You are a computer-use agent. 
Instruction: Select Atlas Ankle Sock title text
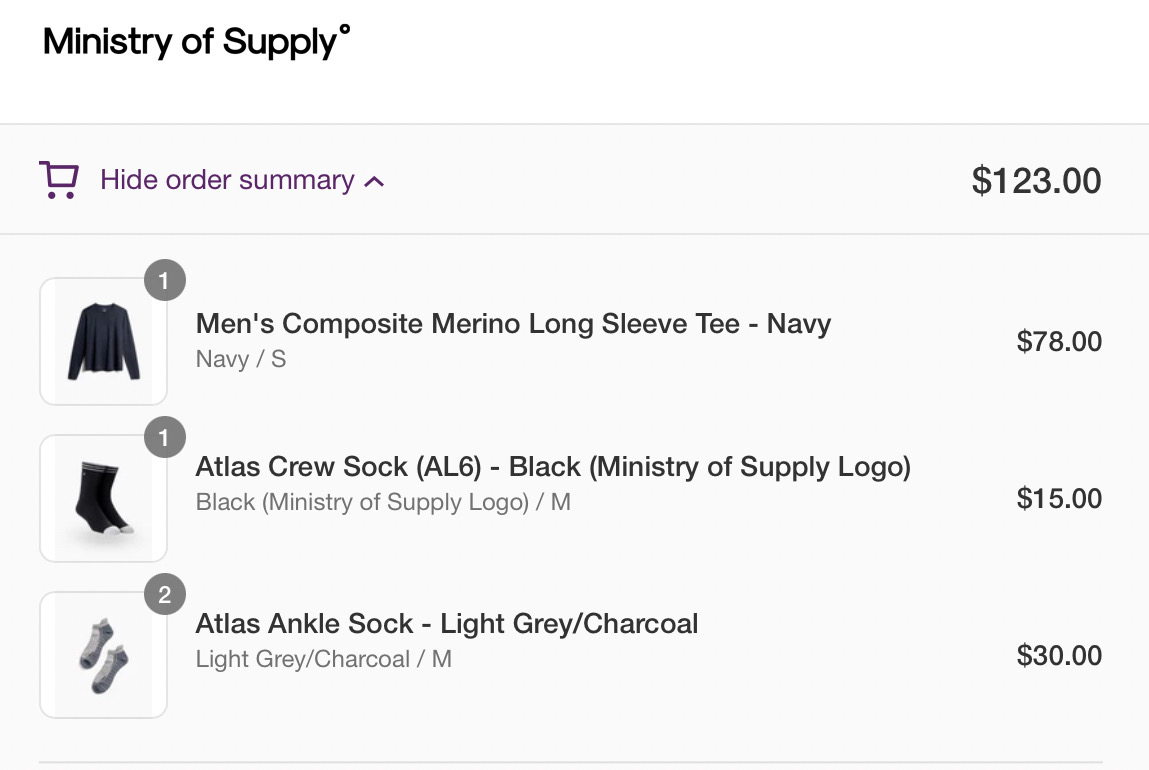(447, 624)
